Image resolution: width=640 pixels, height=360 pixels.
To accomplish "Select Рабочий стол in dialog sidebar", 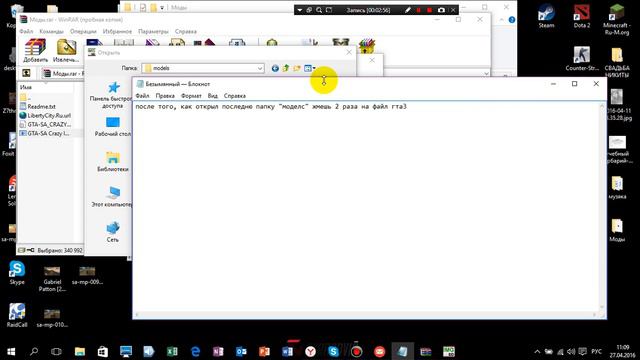I will 113,127.
